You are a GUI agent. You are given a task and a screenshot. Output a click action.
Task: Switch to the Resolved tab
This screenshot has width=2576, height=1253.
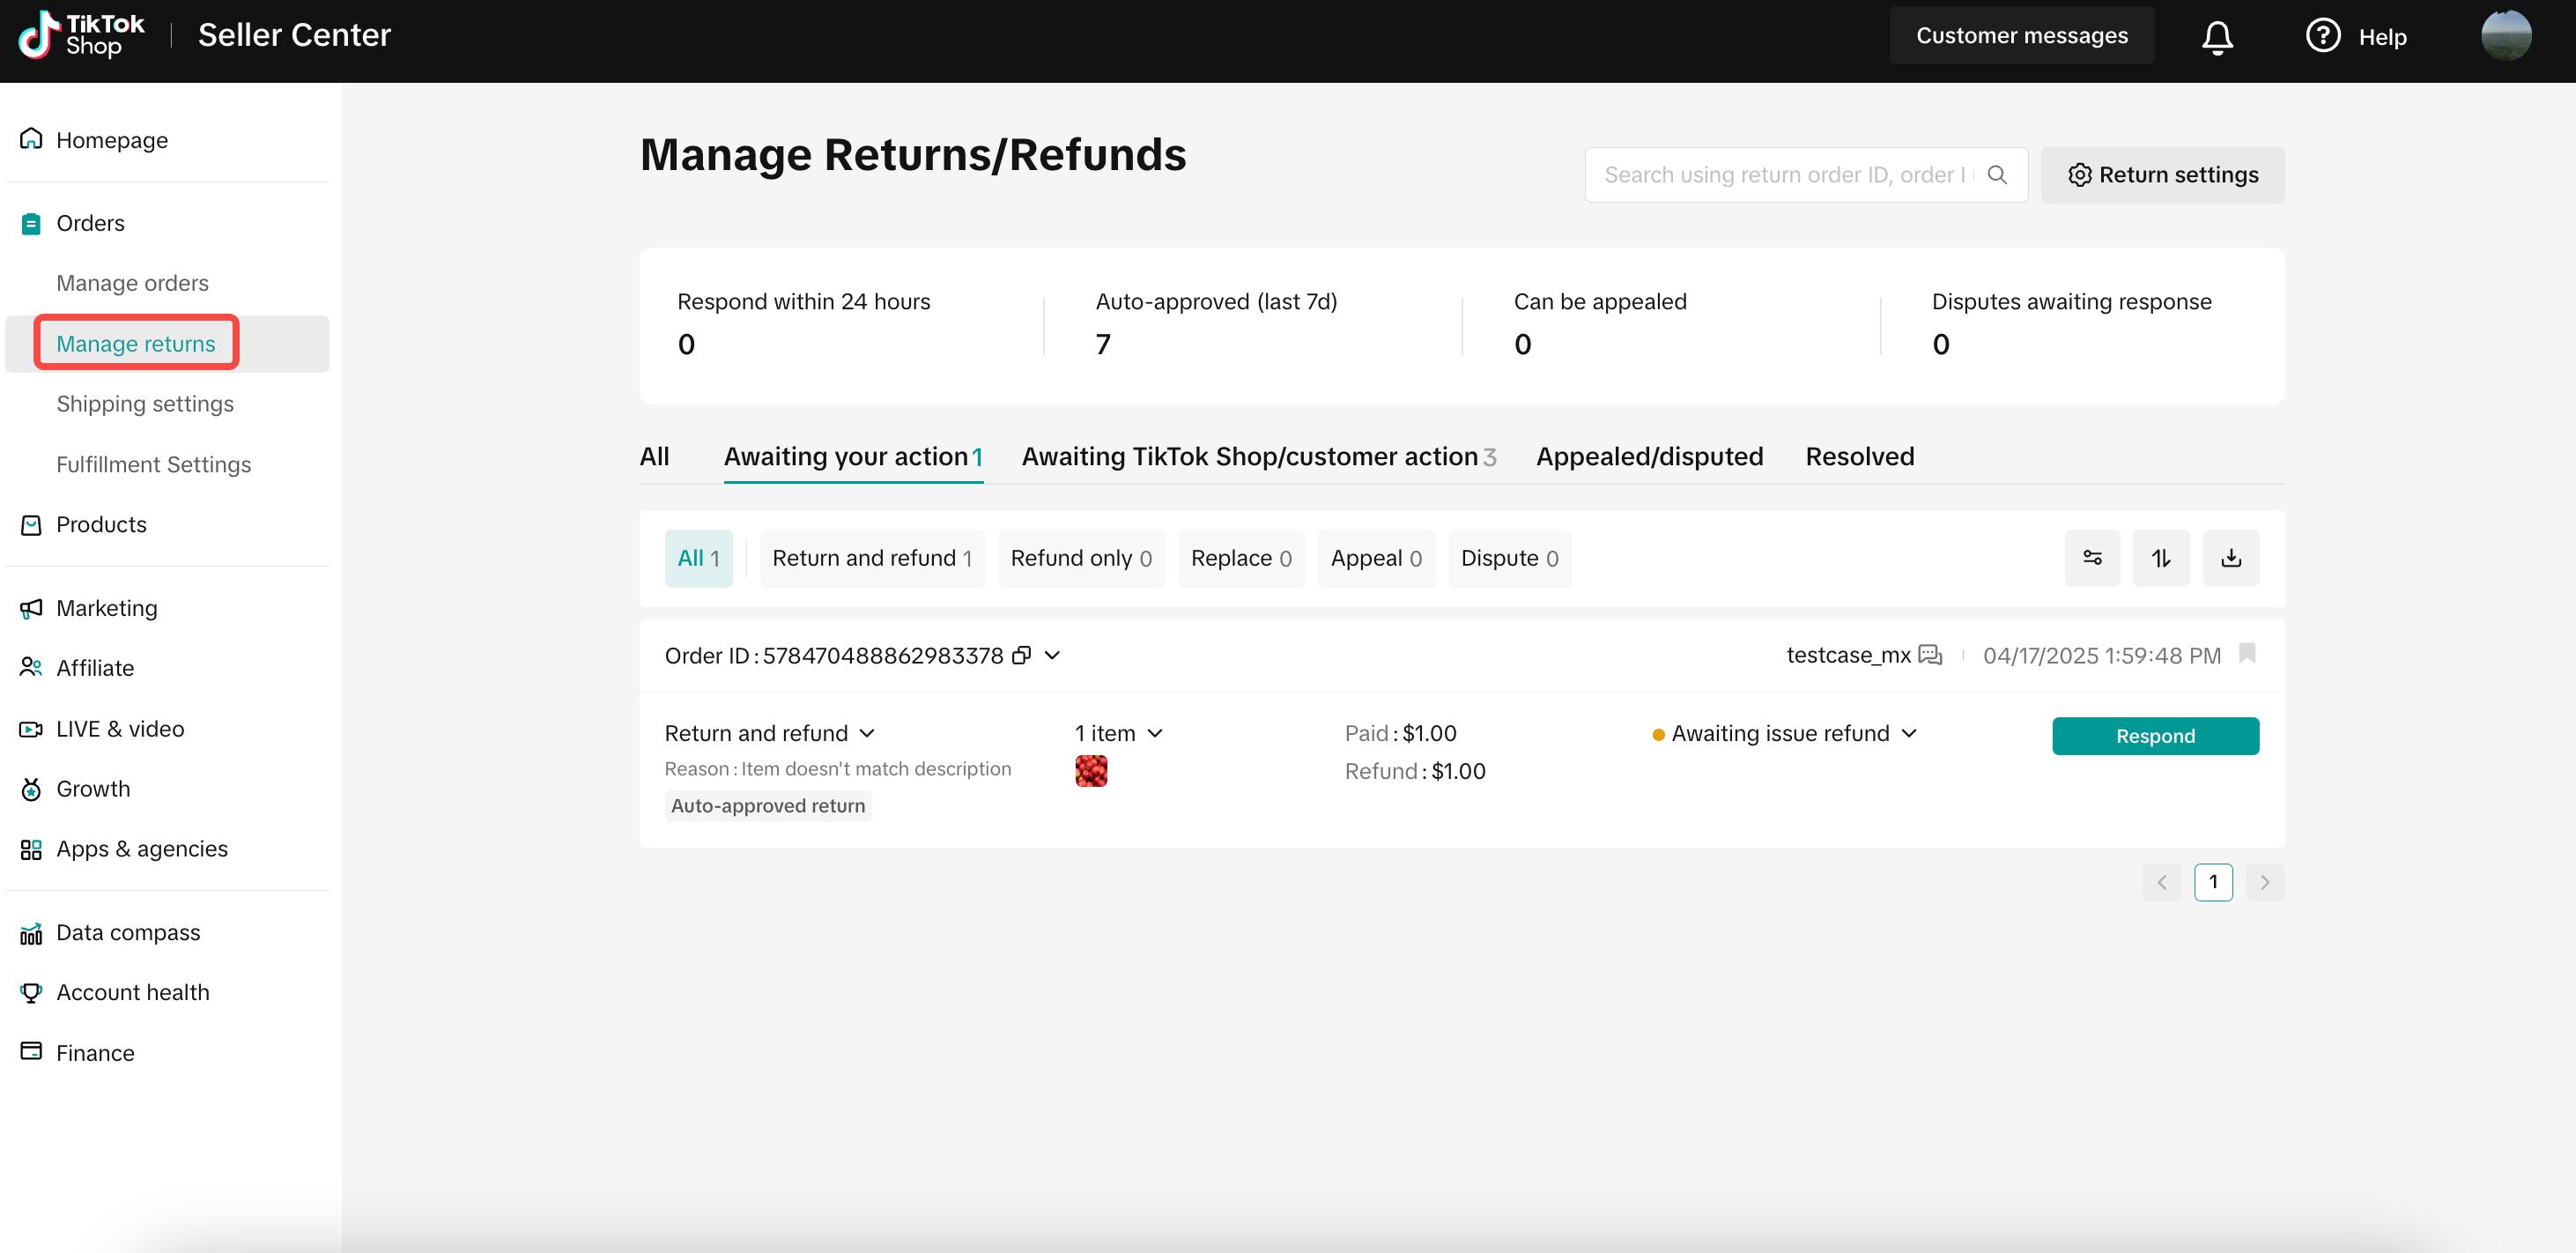click(x=1859, y=456)
